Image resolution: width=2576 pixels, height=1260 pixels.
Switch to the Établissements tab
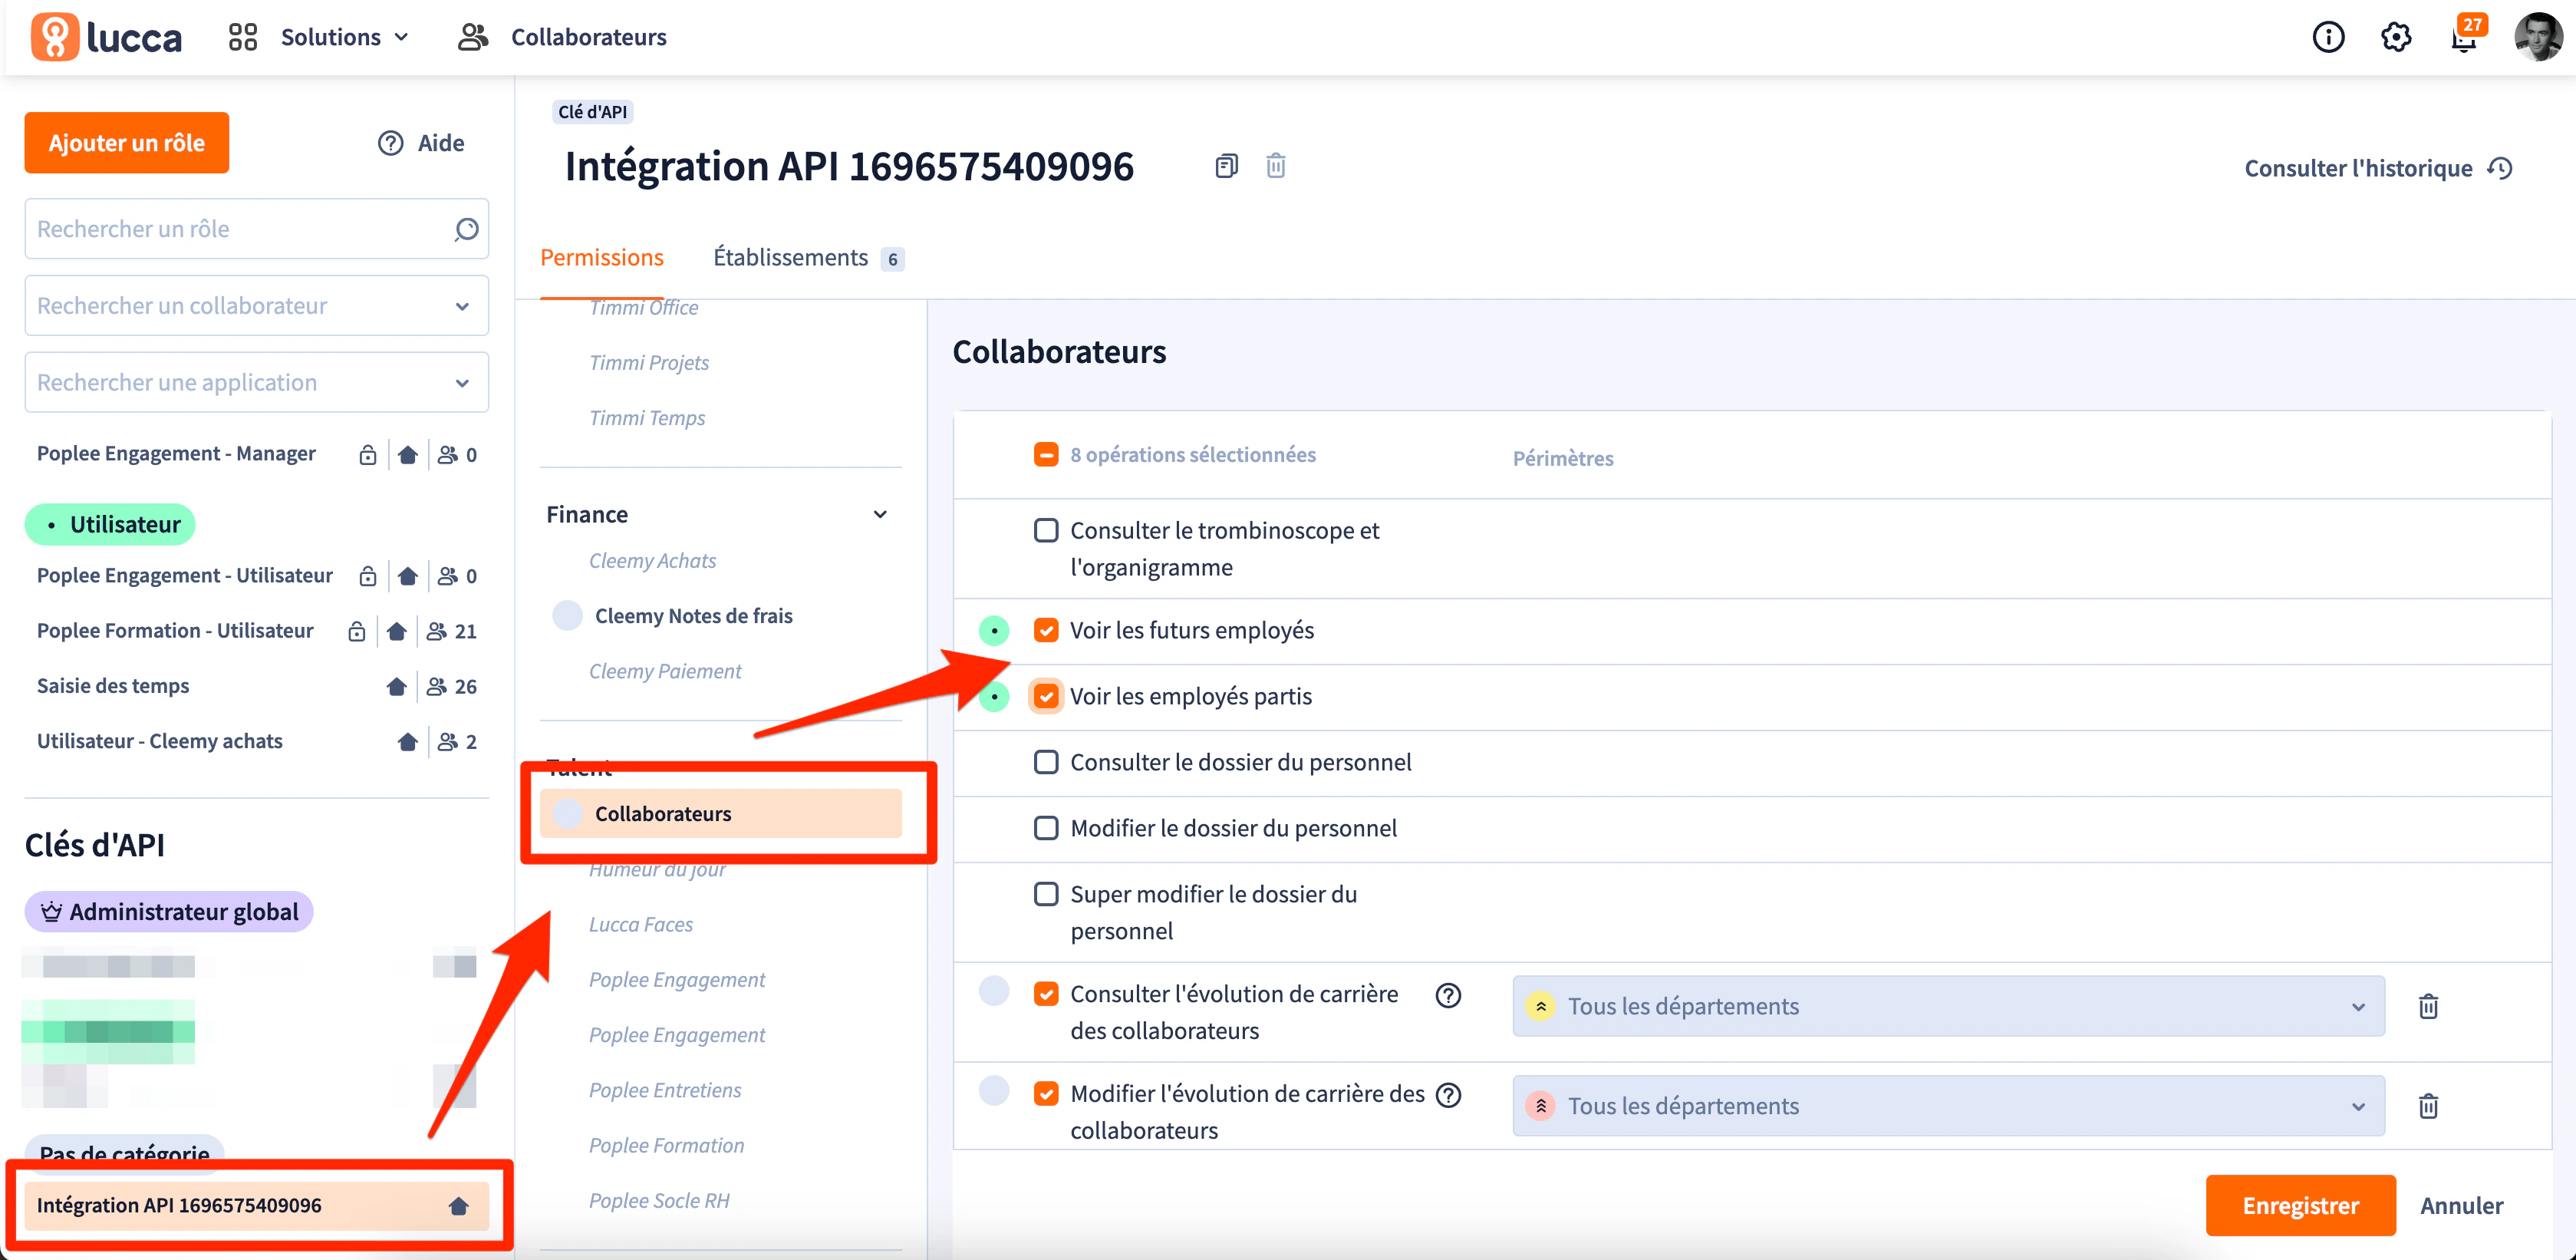(x=792, y=257)
